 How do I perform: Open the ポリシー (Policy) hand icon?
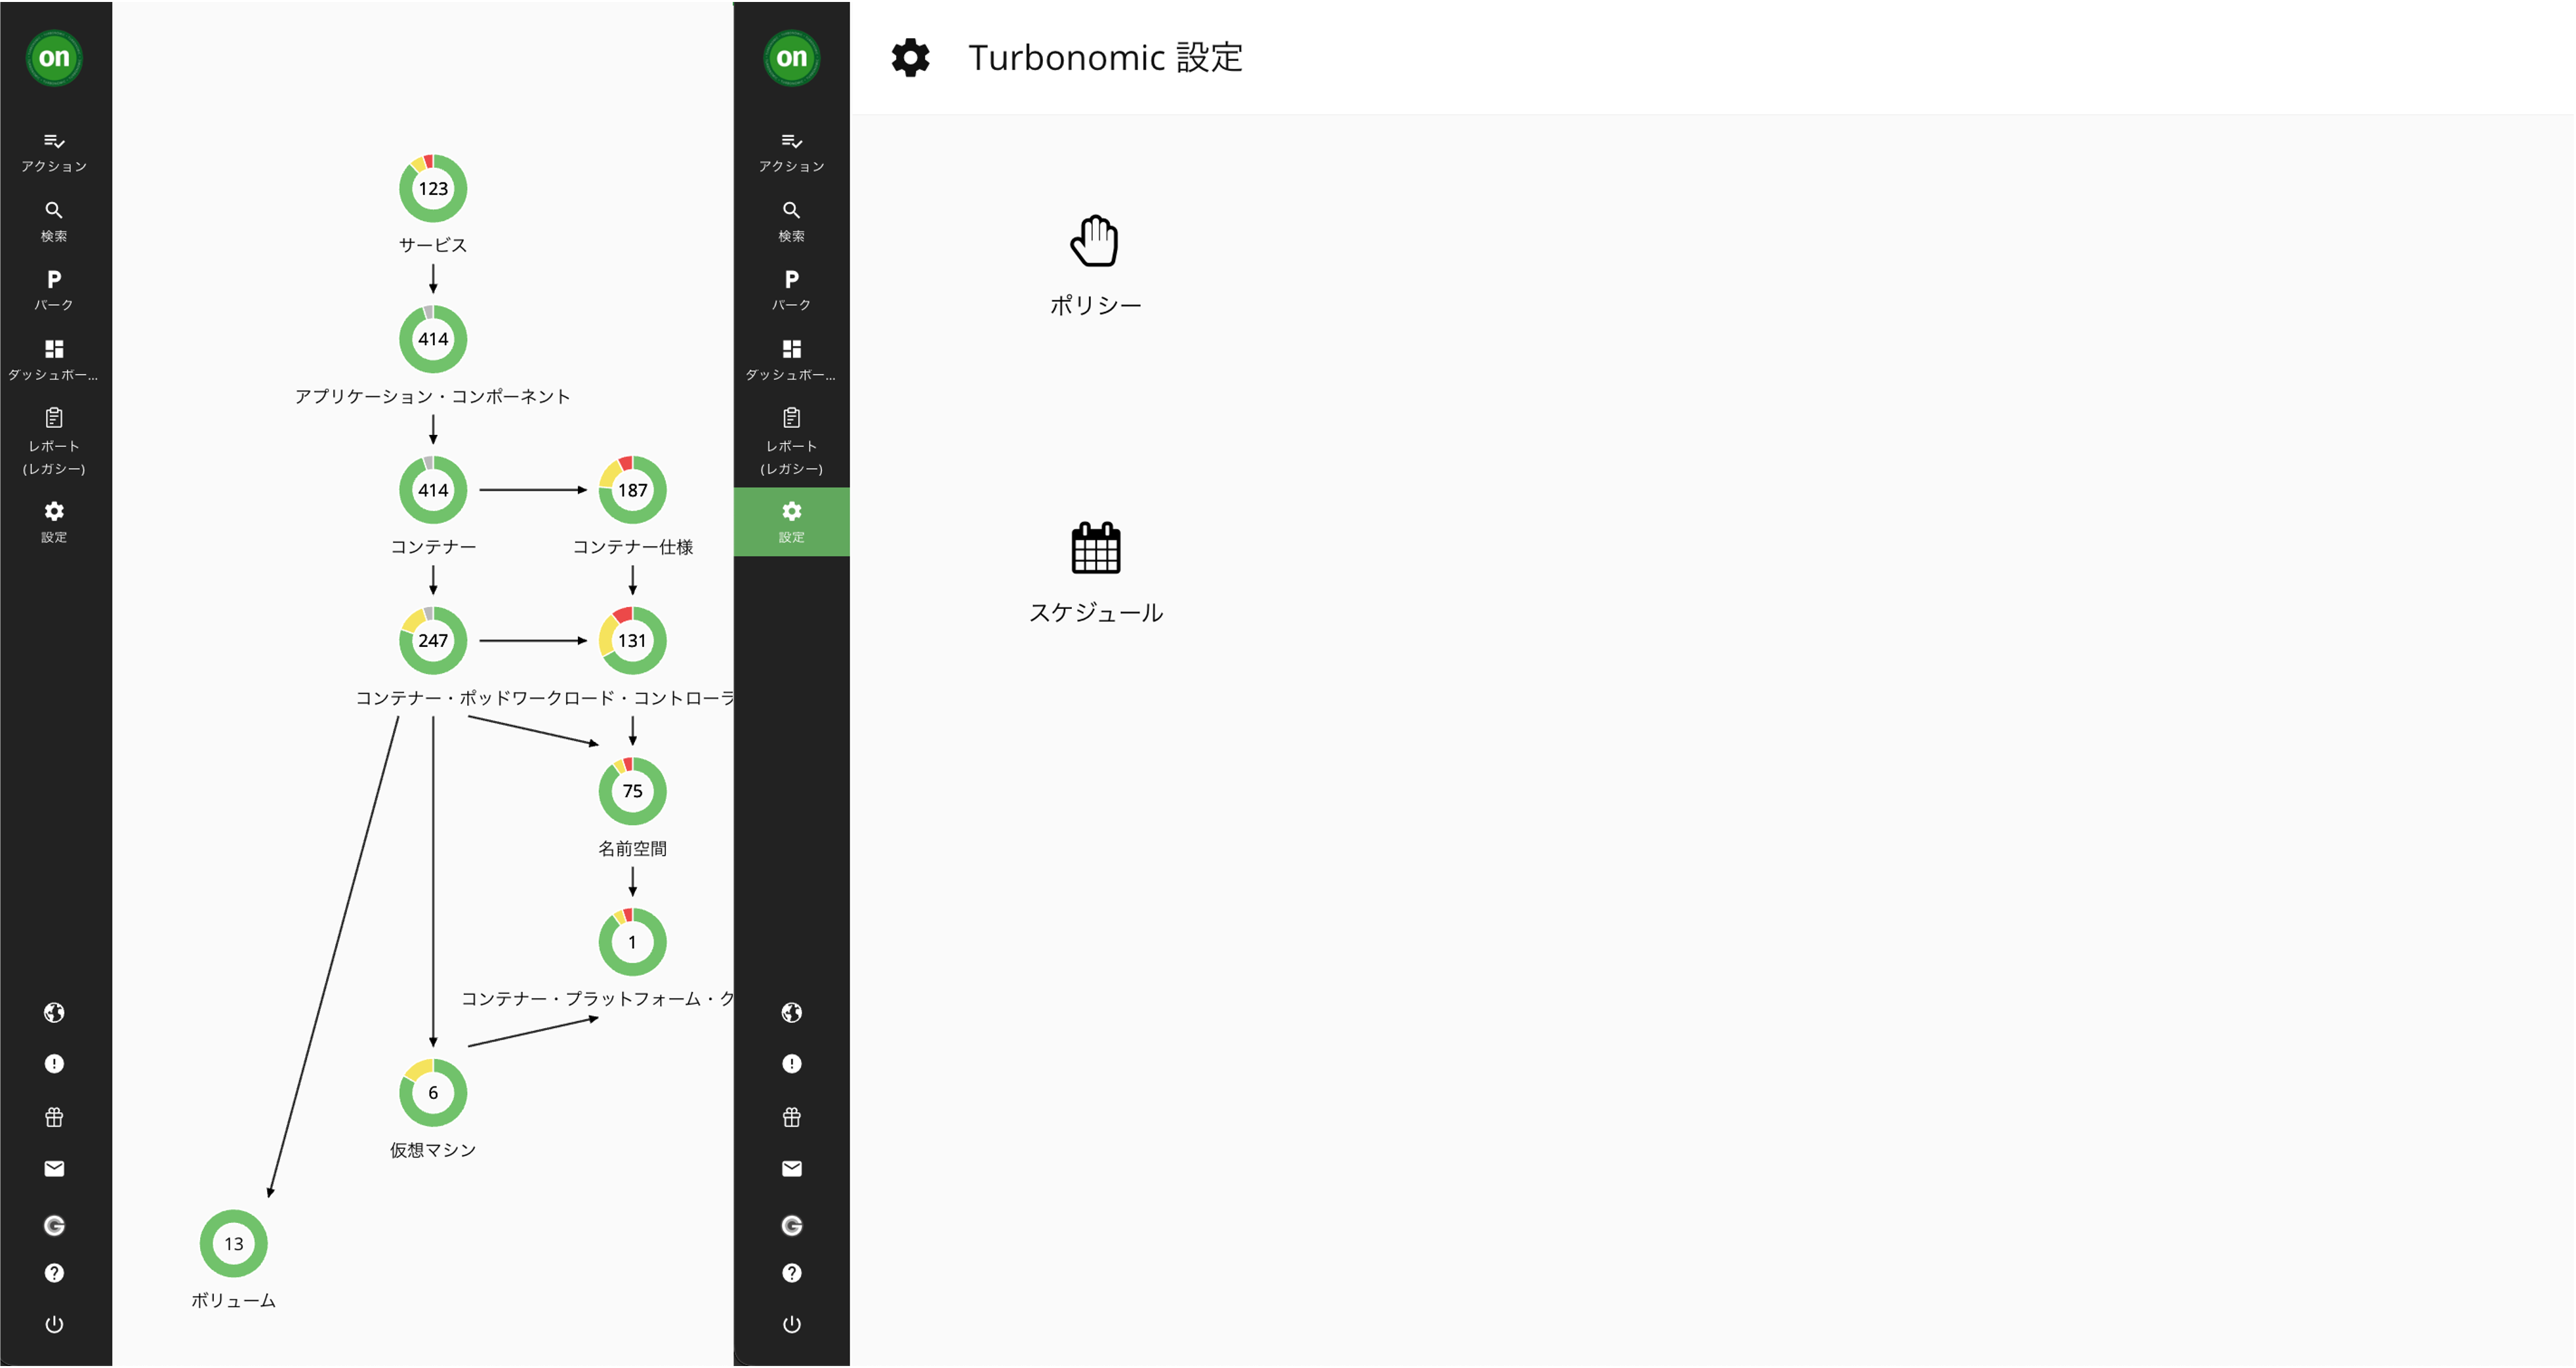coord(1094,241)
